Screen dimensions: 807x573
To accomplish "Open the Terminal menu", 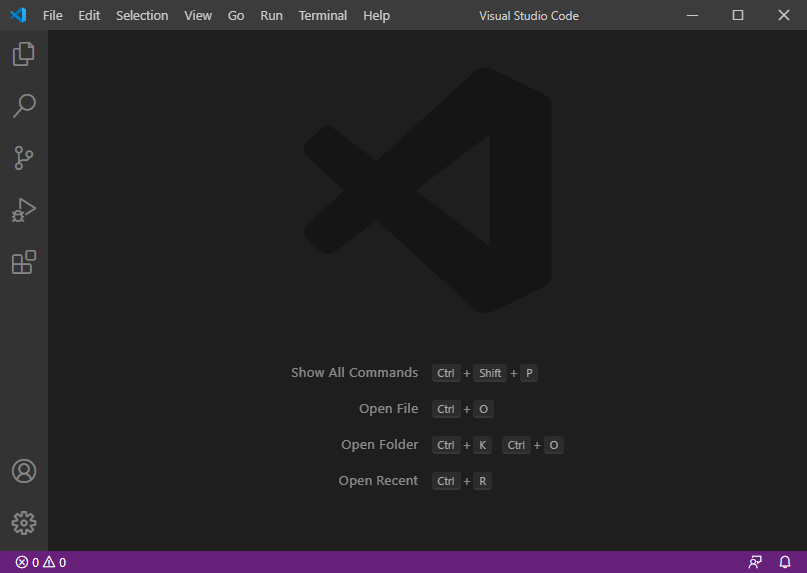I will (323, 15).
